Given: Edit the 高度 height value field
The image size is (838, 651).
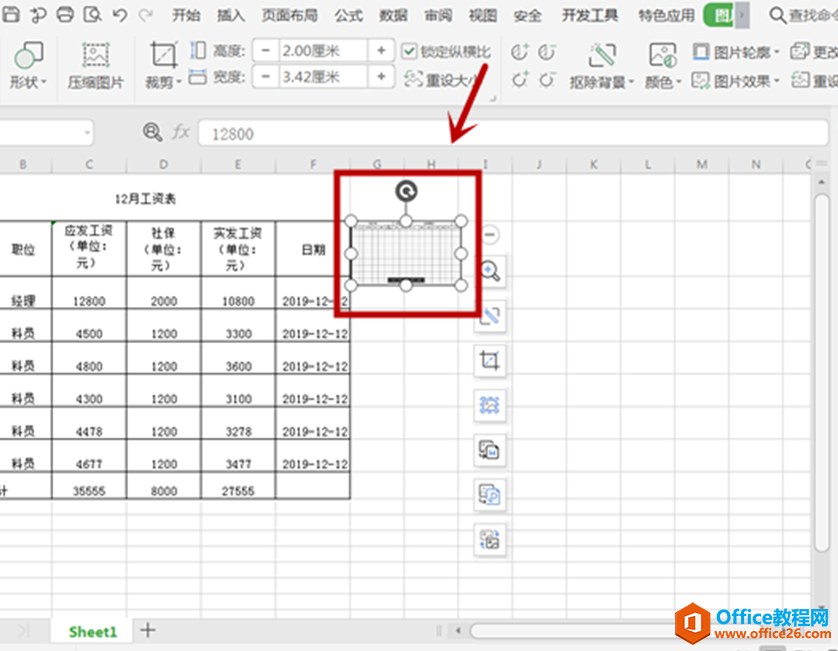Looking at the screenshot, I should (323, 51).
